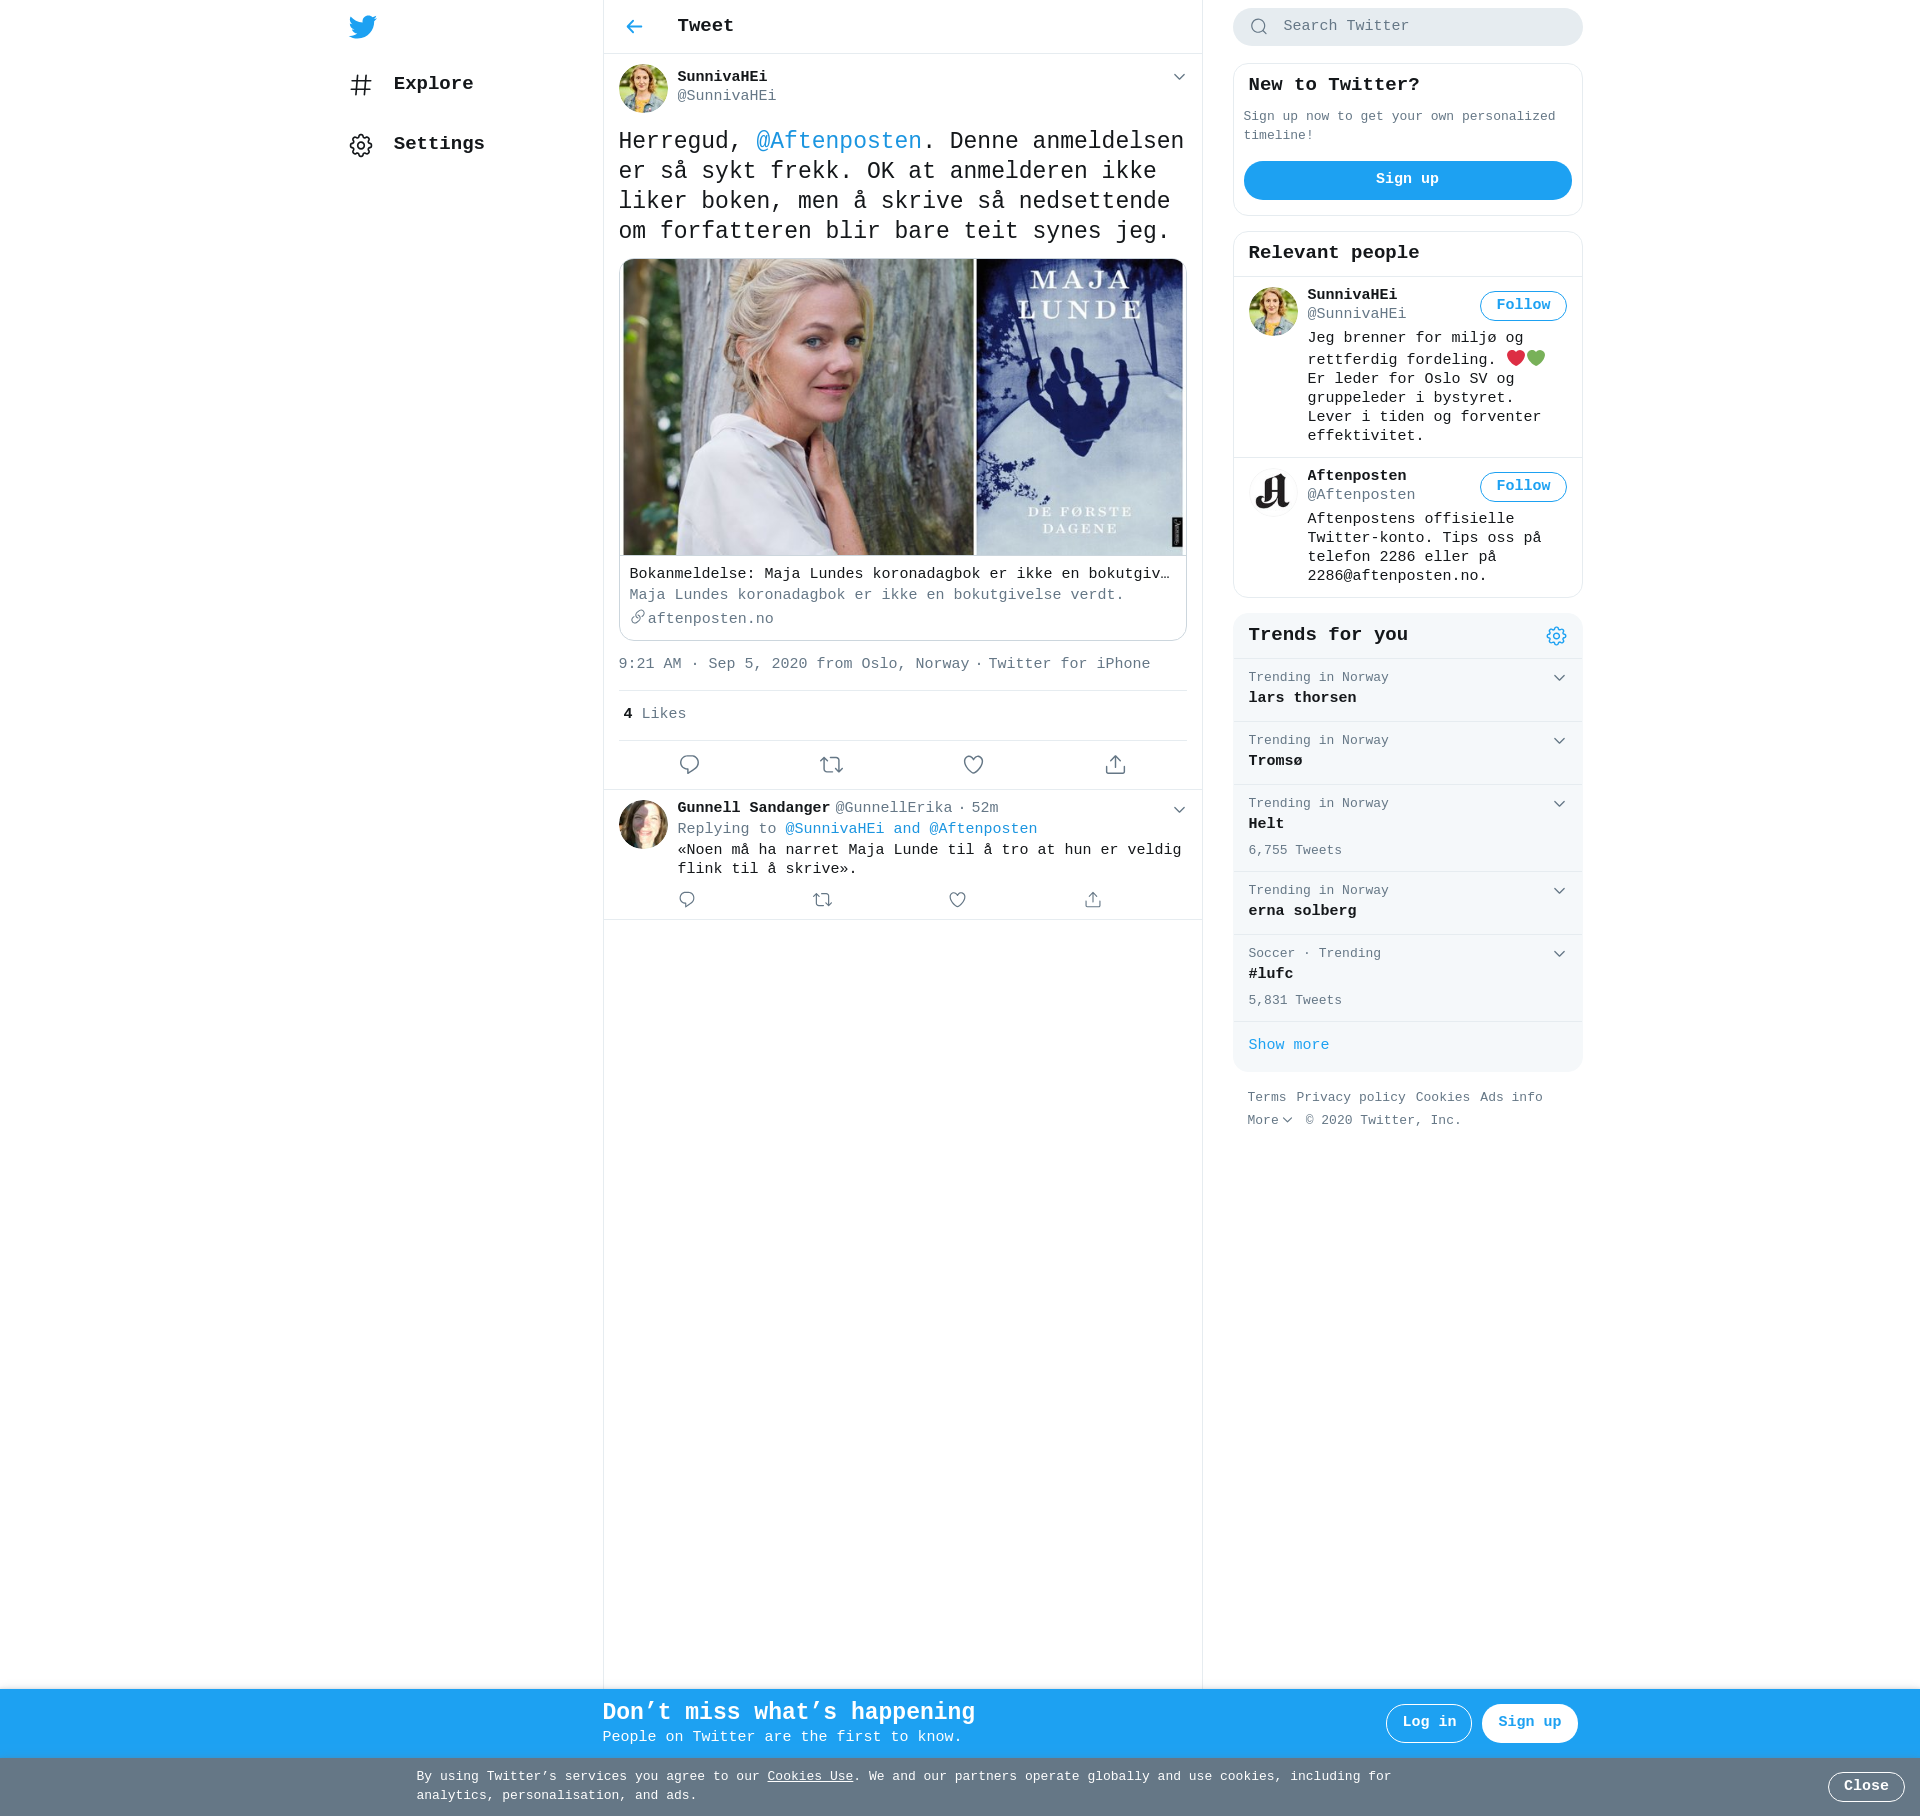Expand the More footer menu
1920x1816 pixels.
pyautogui.click(x=1269, y=1121)
